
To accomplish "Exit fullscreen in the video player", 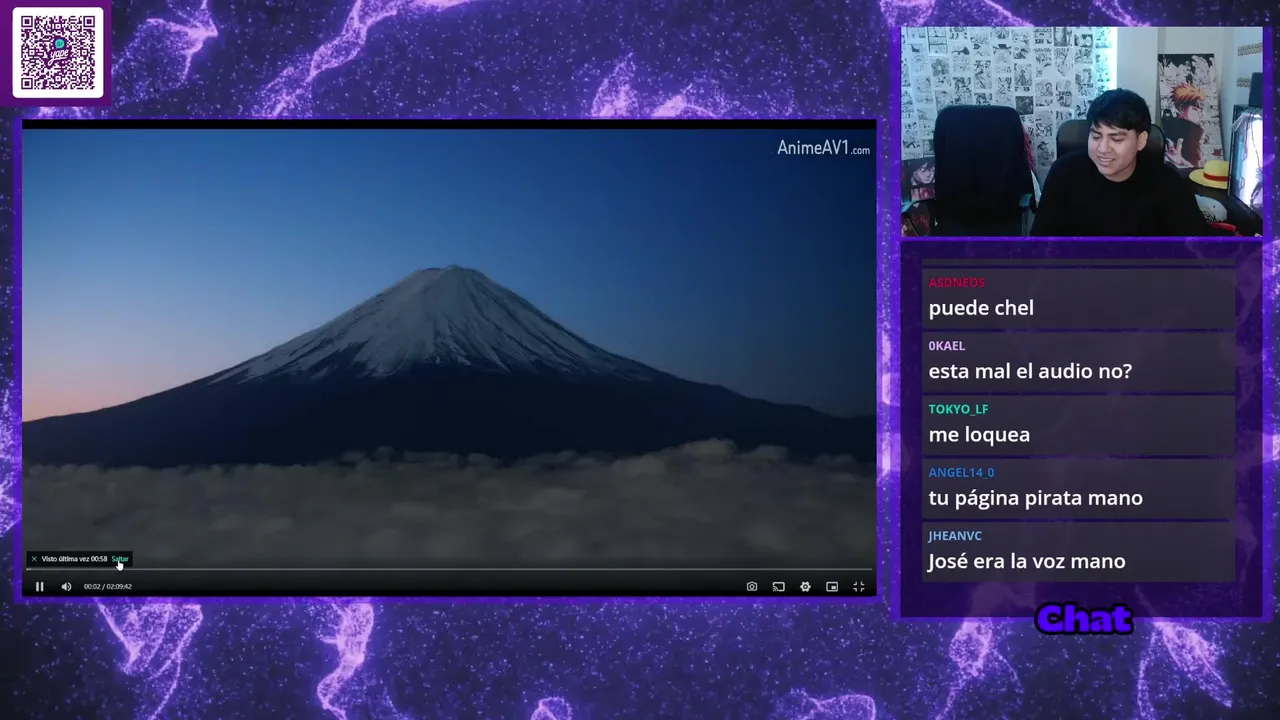I will (858, 587).
